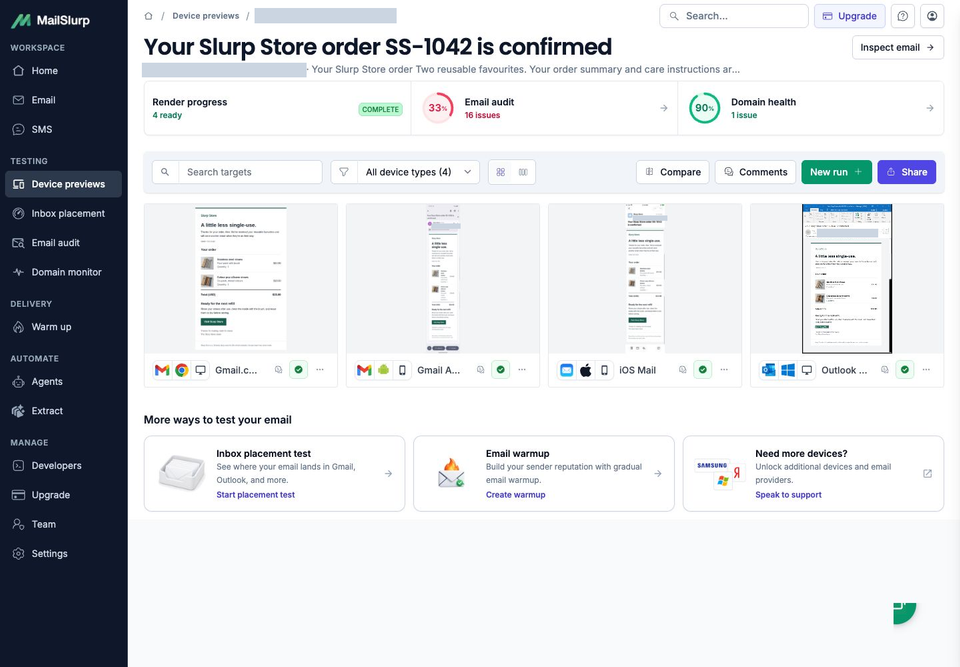Toggle green check on Gmail.com card
This screenshot has width=960, height=667.
pos(298,370)
